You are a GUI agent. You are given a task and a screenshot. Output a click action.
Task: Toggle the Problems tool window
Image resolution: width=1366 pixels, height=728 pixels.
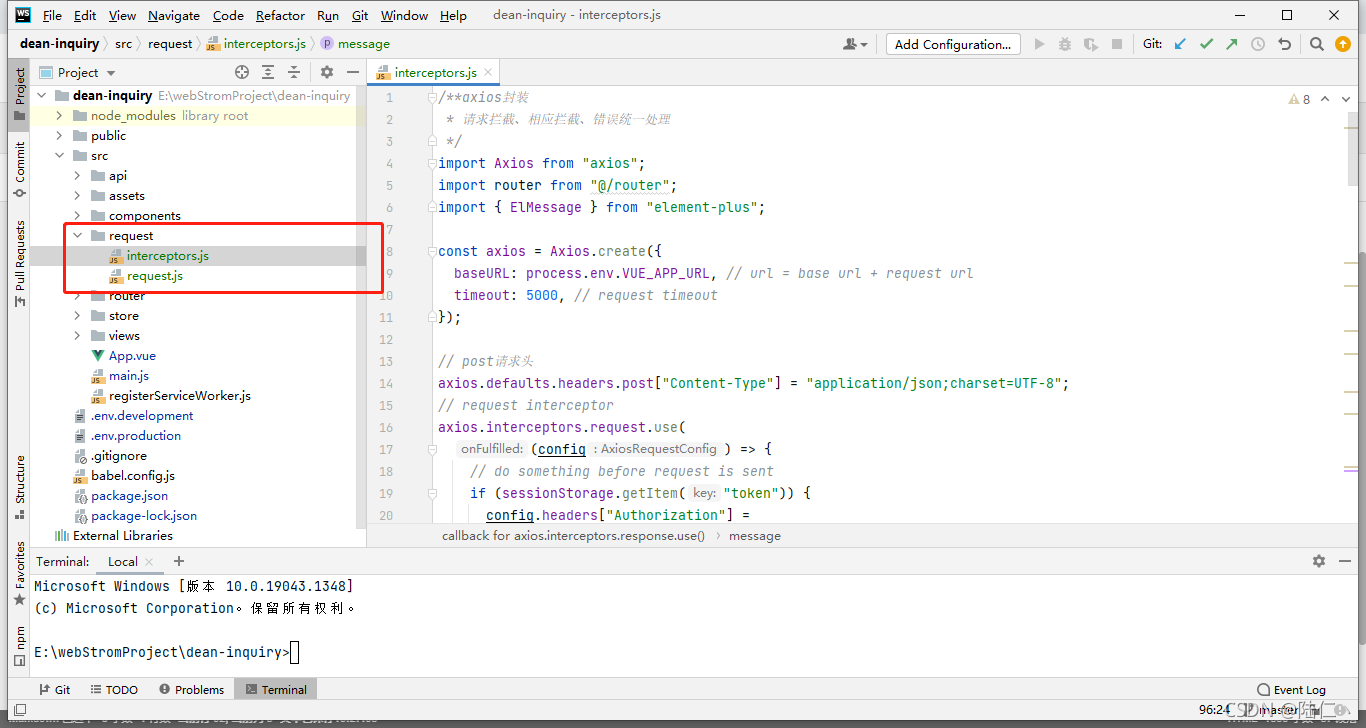tap(191, 689)
